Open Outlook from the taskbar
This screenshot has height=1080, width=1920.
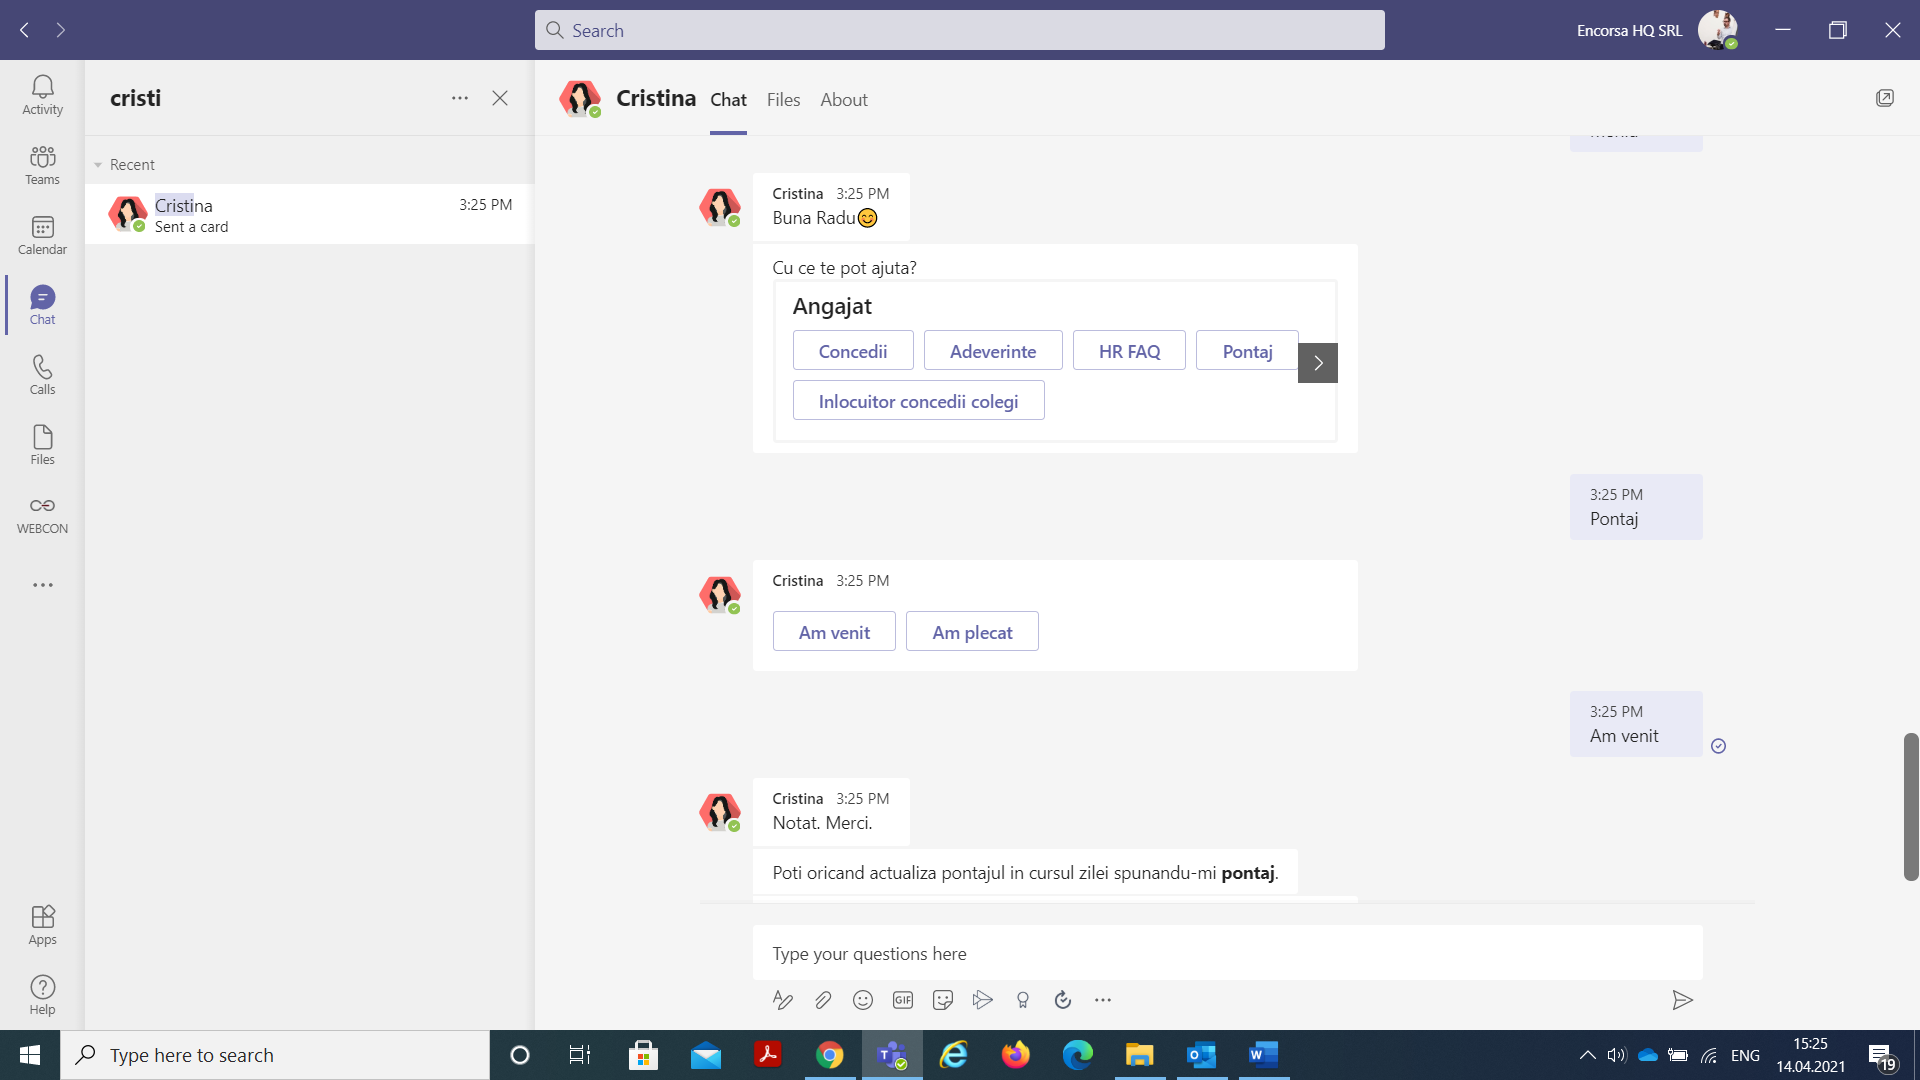1201,1055
